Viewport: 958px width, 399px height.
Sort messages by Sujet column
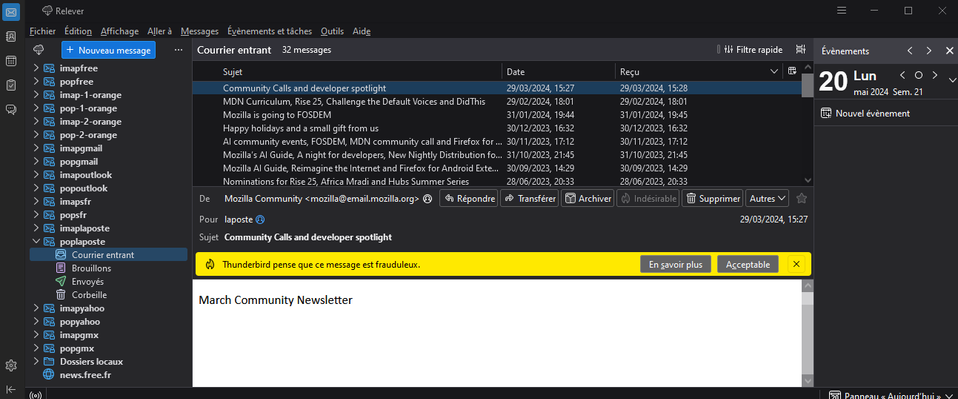coord(361,71)
